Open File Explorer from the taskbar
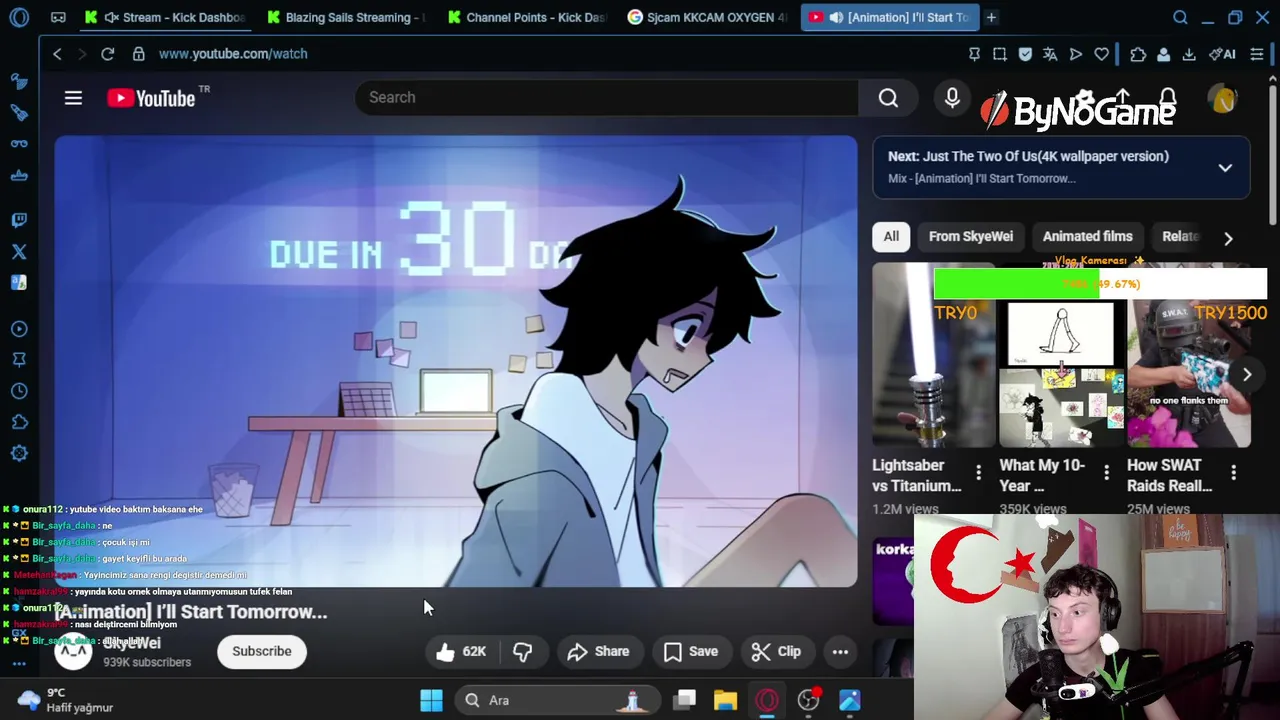 [x=726, y=700]
